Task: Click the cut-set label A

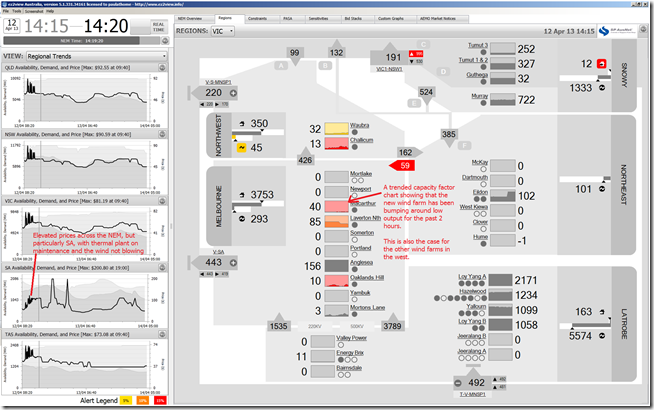Action: pos(281,65)
